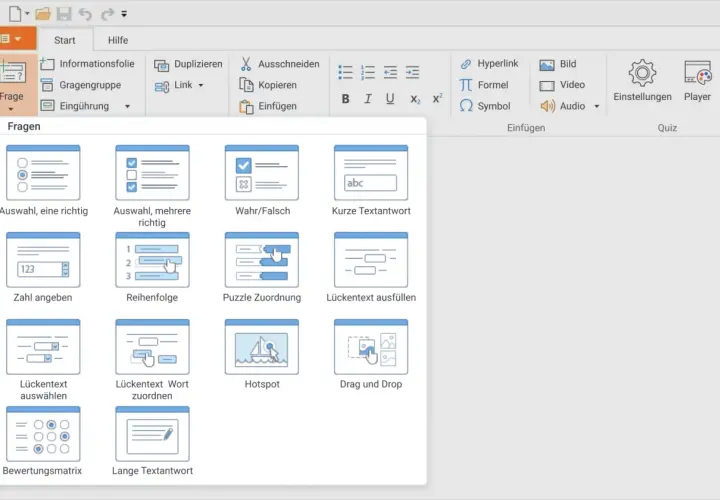Viewport: 720px width, 500px height.
Task: Click the open folder icon
Action: pyautogui.click(x=43, y=14)
